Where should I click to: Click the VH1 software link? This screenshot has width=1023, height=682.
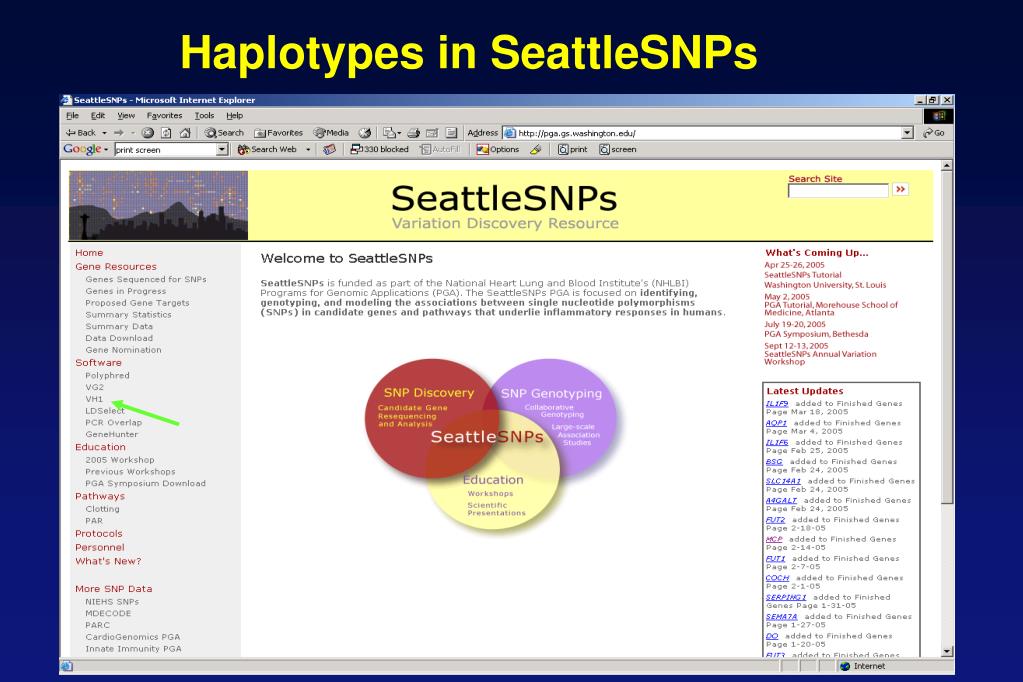click(x=94, y=399)
